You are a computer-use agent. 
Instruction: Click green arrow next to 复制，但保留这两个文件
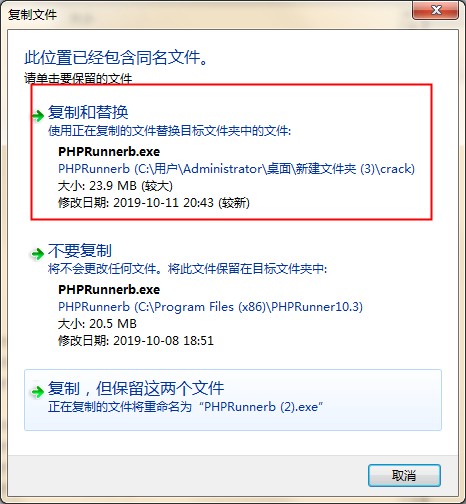pos(37,391)
